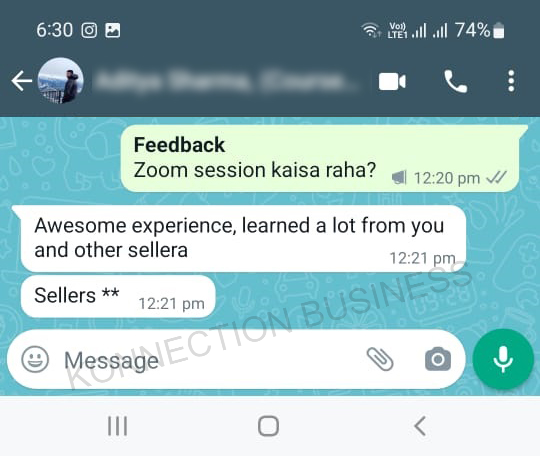Tap the green microphone voice message button

[x=503, y=359]
